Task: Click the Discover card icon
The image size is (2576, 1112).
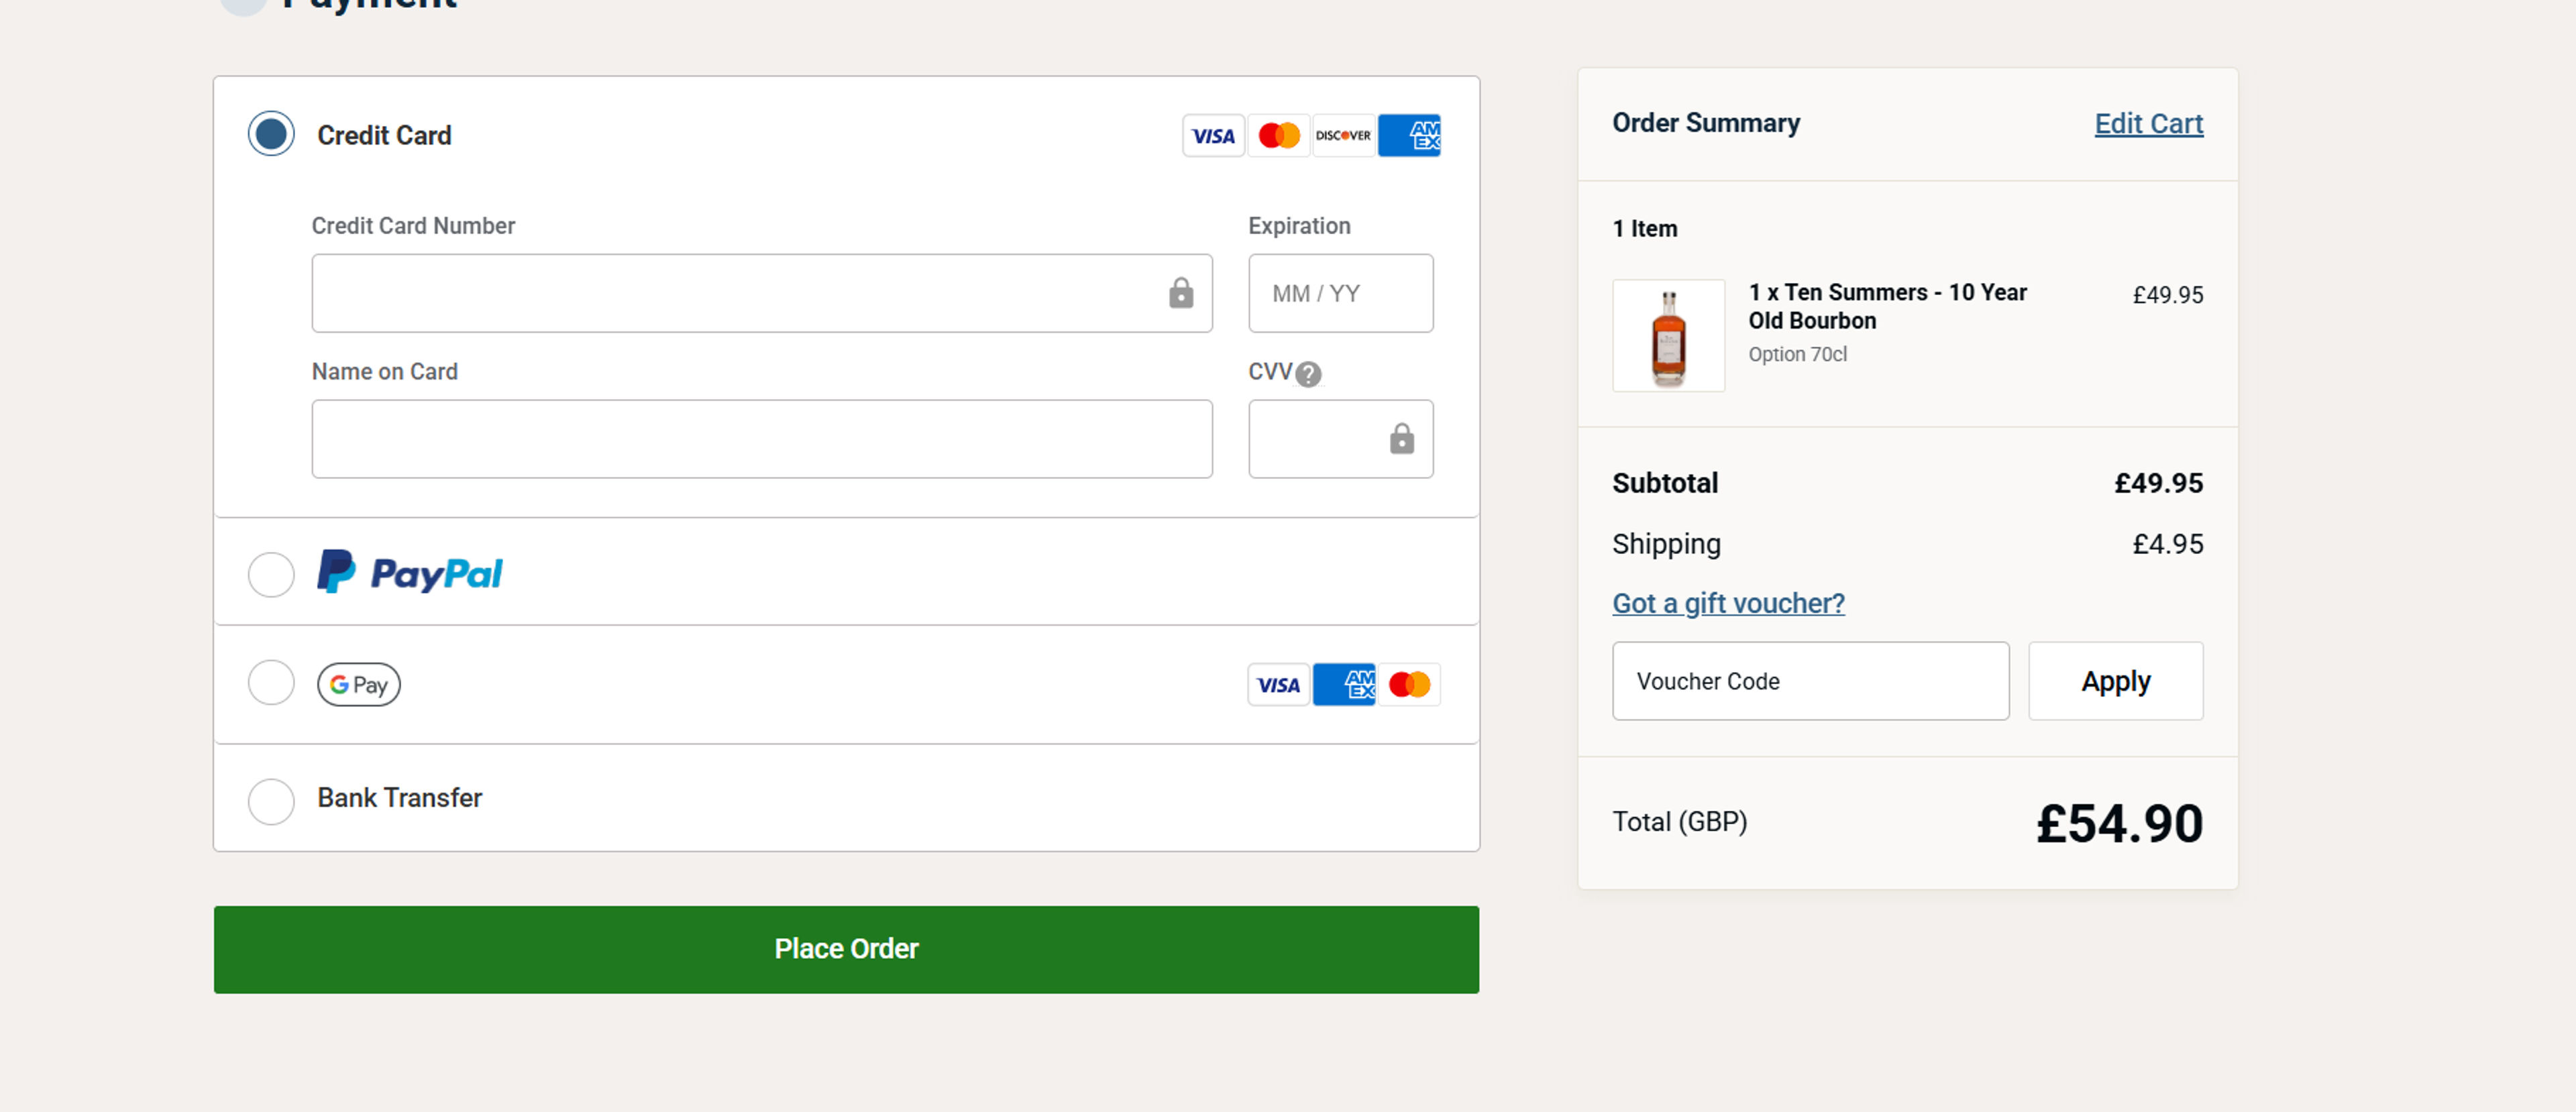Action: pyautogui.click(x=1343, y=135)
